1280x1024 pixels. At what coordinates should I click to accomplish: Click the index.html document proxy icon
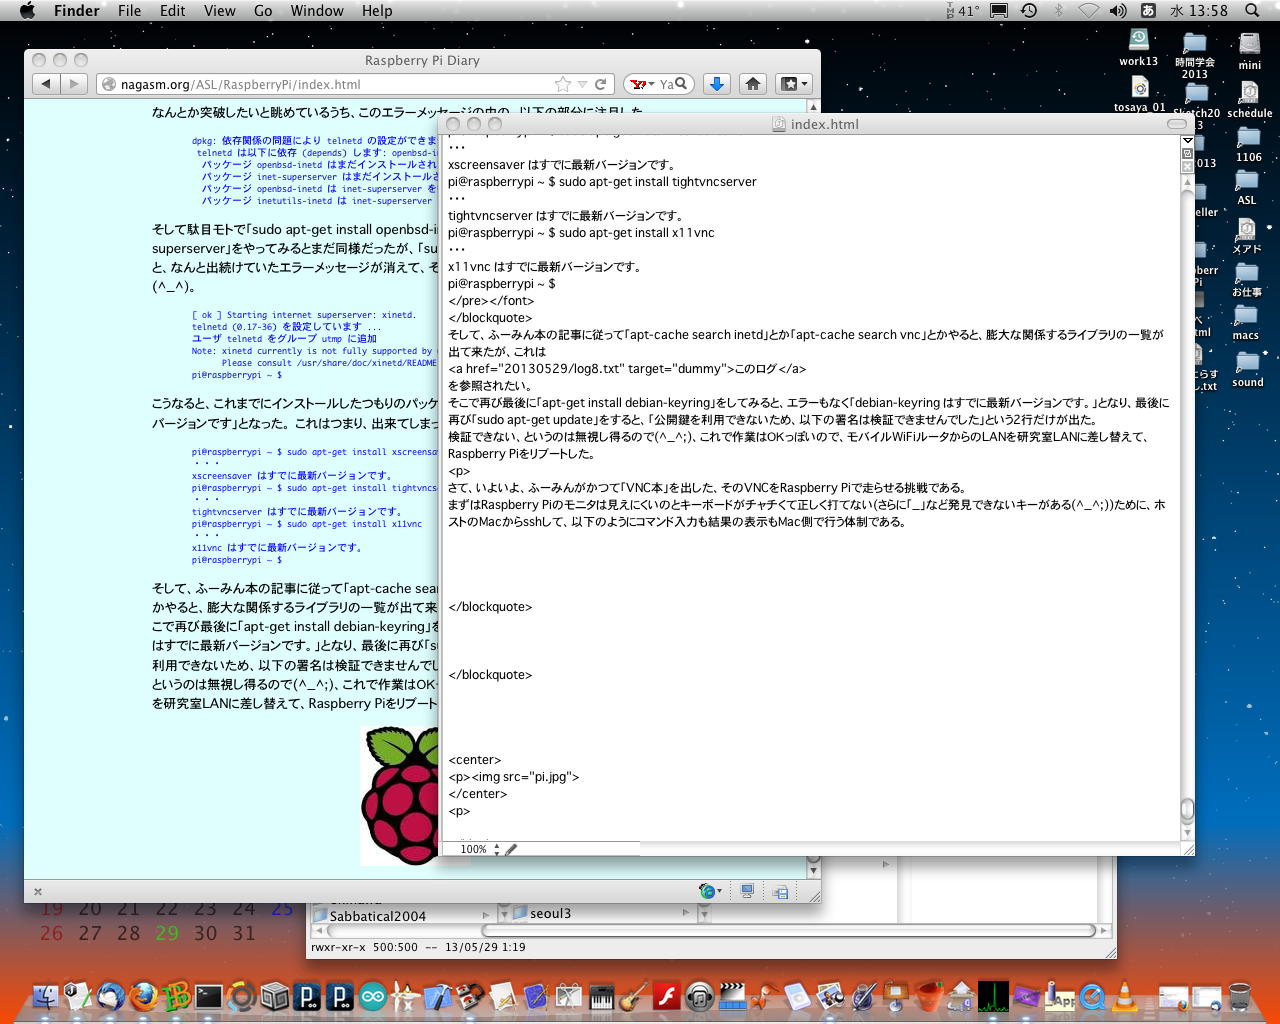779,124
